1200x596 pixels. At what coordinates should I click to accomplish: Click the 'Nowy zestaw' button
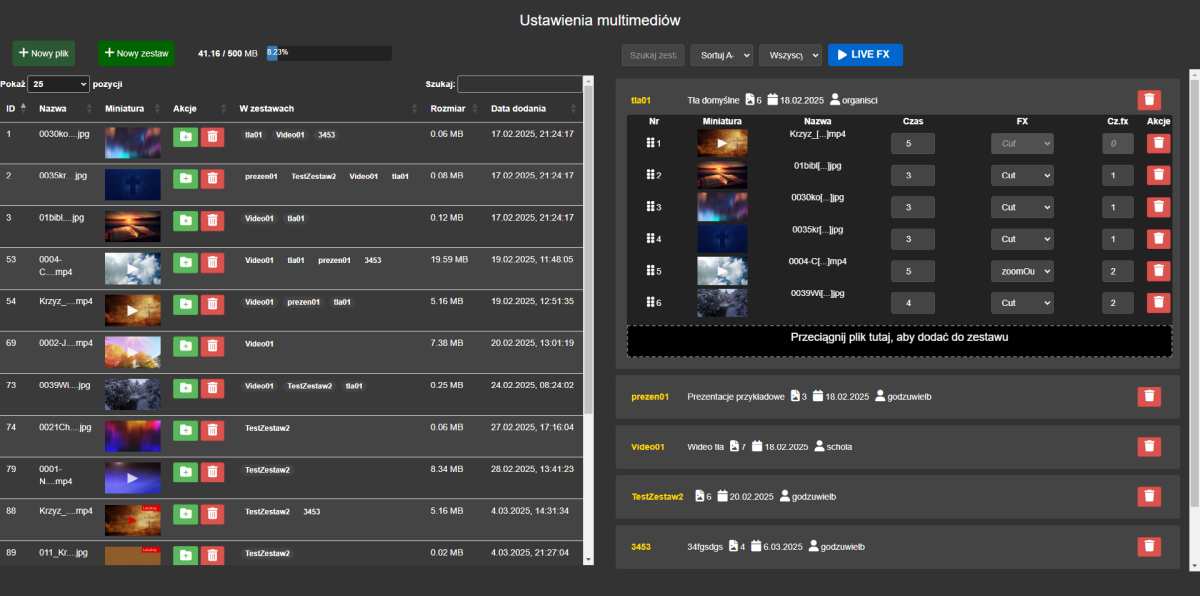click(x=136, y=53)
